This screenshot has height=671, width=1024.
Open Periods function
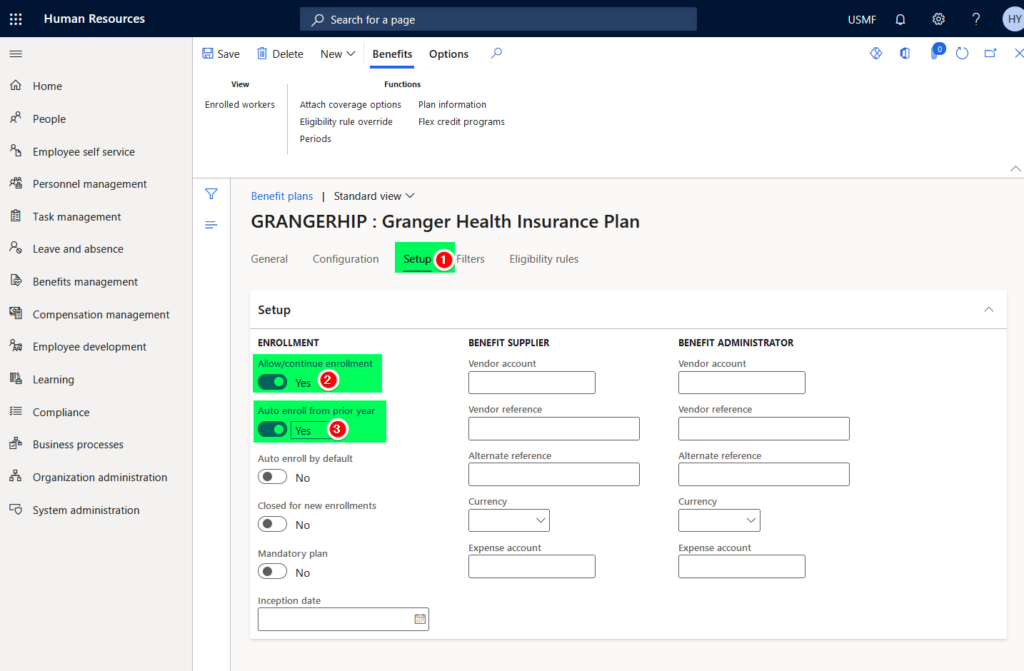click(x=315, y=139)
